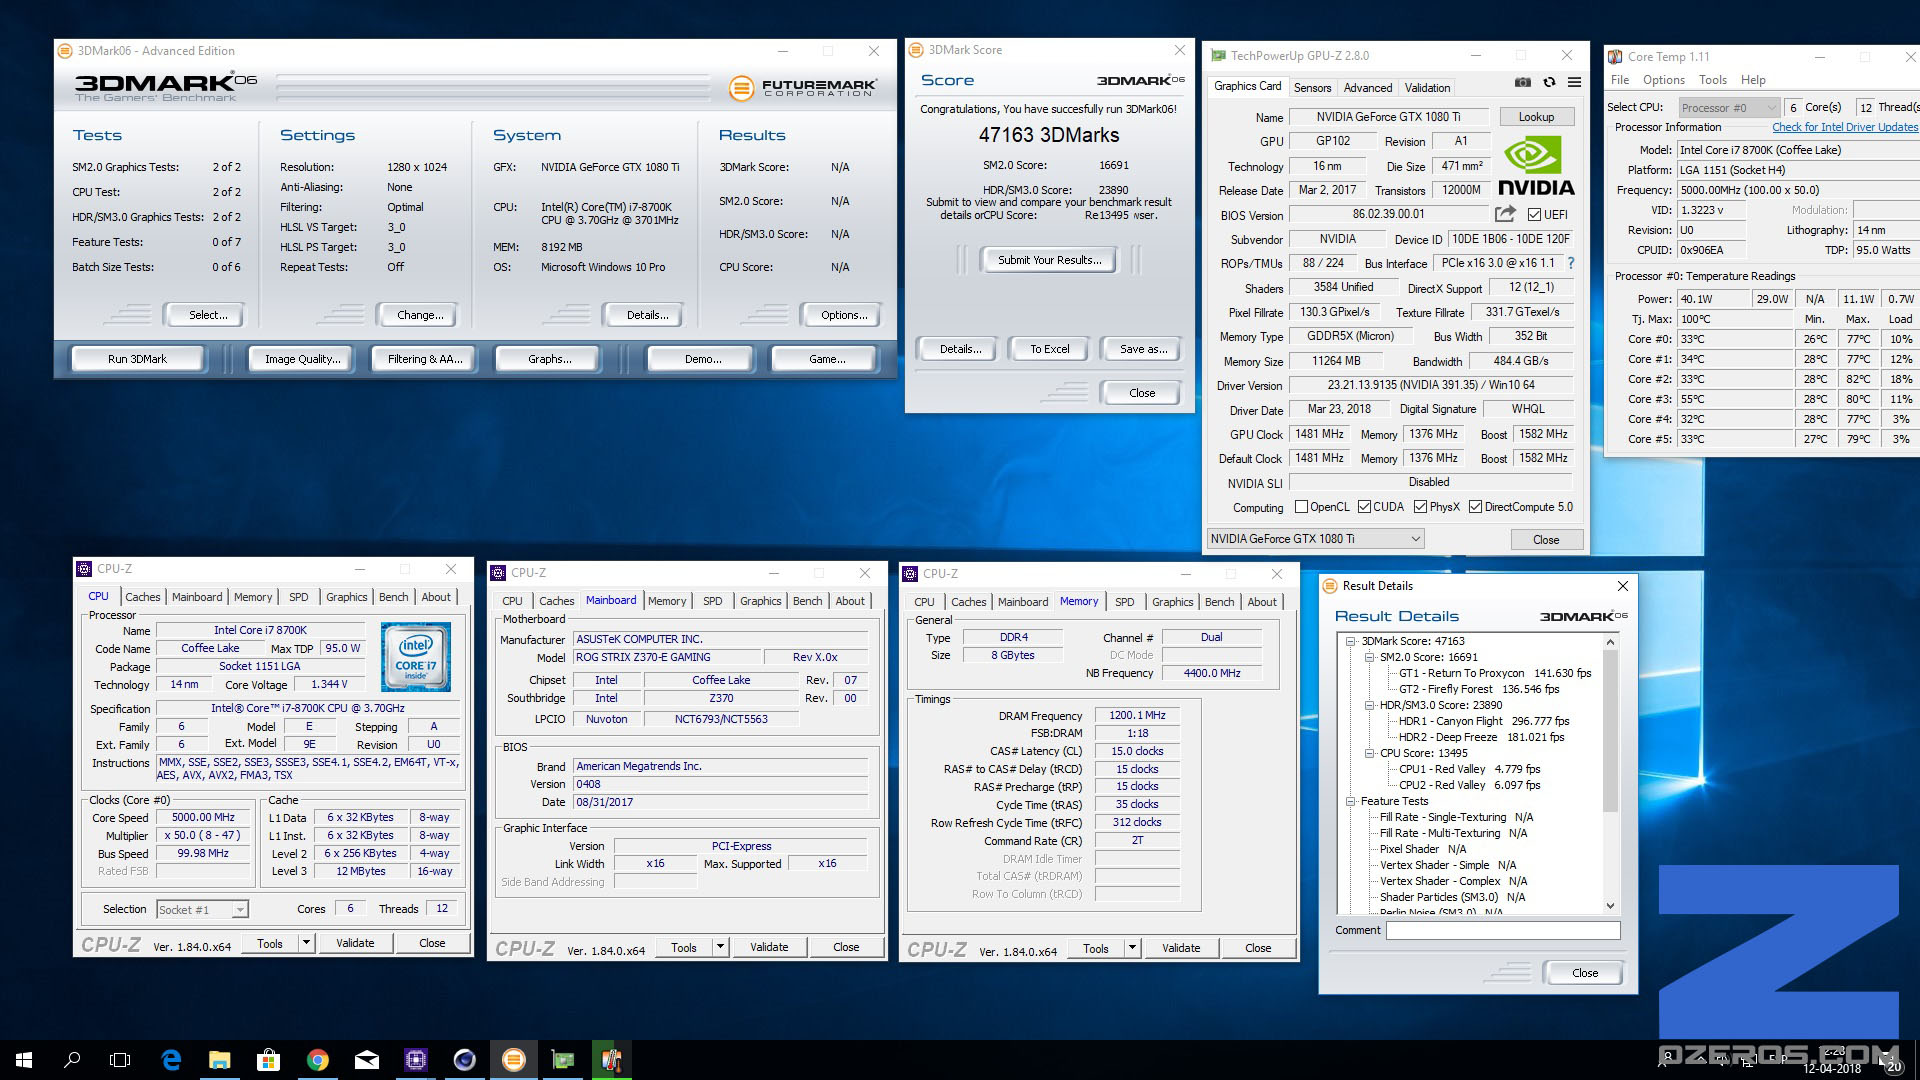Click Submit Your Results button
This screenshot has width=1920, height=1080.
pos(1050,260)
